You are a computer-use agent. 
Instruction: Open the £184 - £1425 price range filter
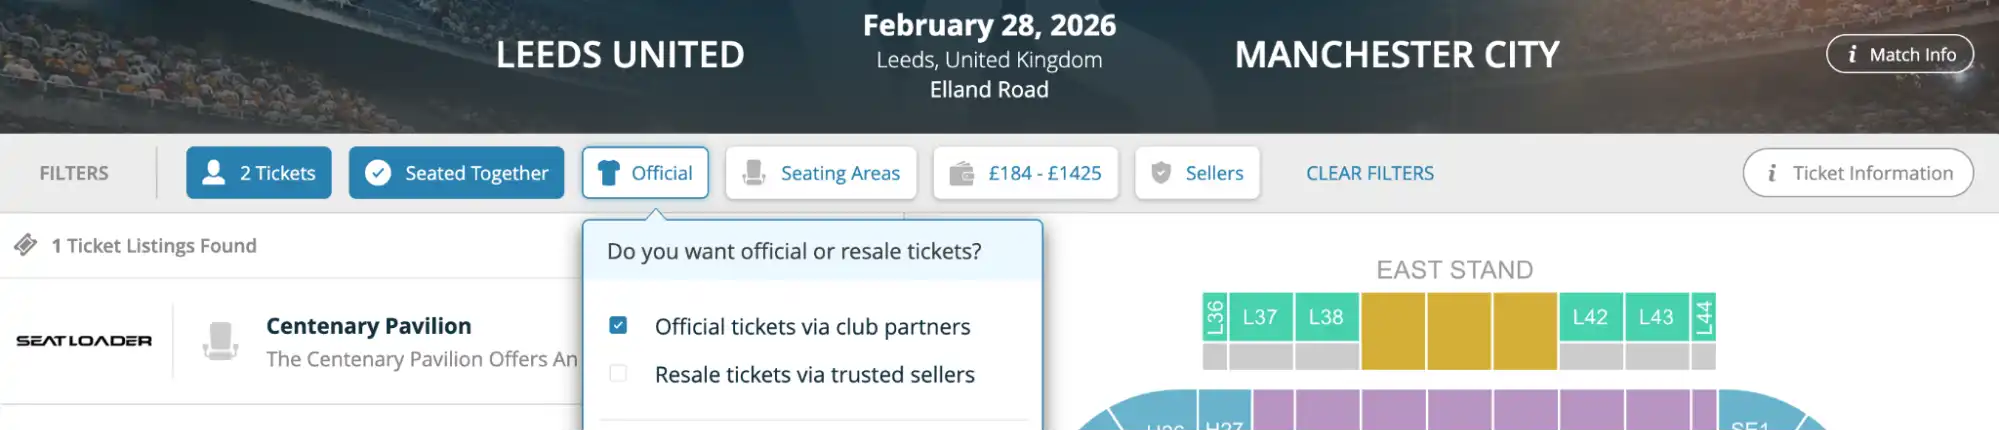1025,173
